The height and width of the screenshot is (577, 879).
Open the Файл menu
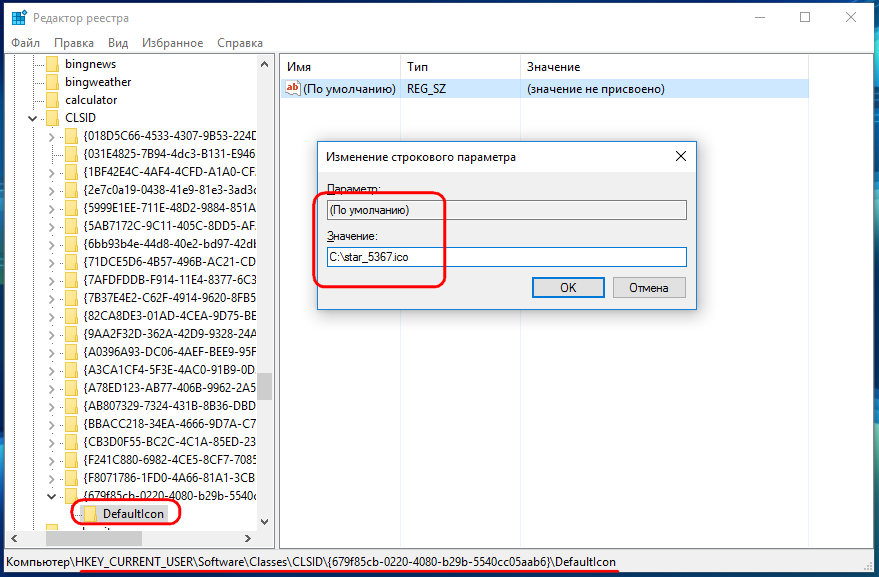point(25,43)
